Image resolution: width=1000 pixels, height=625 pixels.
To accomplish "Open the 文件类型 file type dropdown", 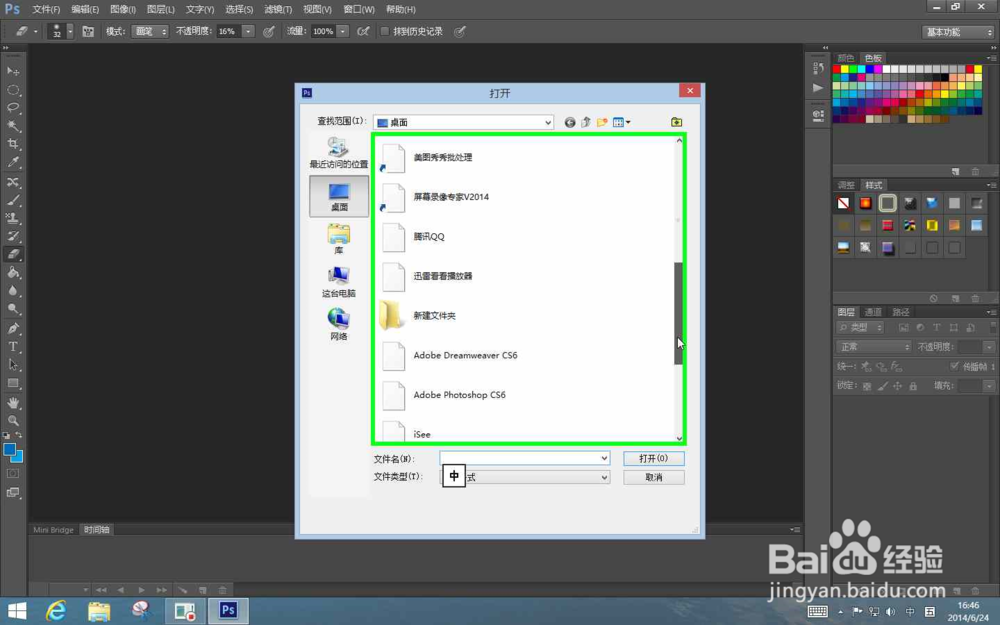I will (x=604, y=476).
